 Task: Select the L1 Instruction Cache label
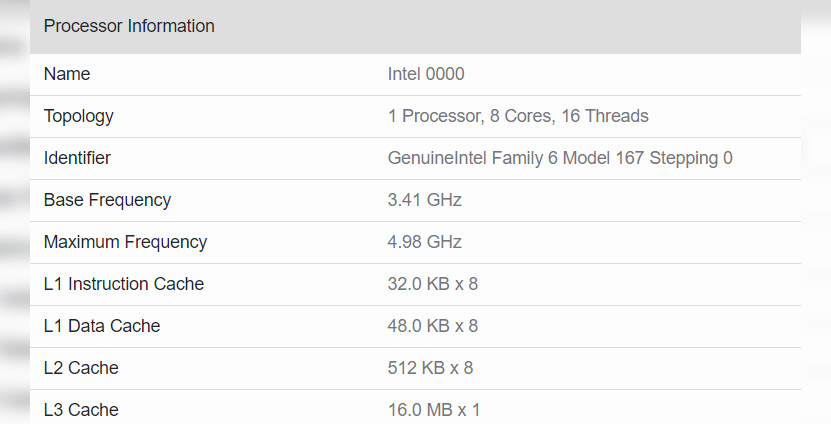[x=124, y=284]
